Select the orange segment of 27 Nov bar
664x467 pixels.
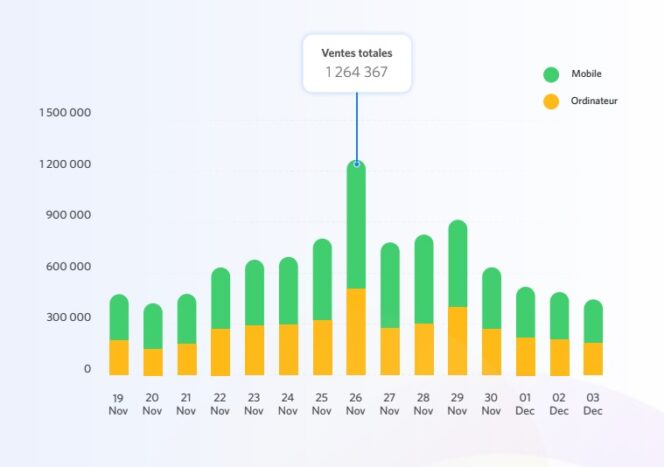click(390, 351)
